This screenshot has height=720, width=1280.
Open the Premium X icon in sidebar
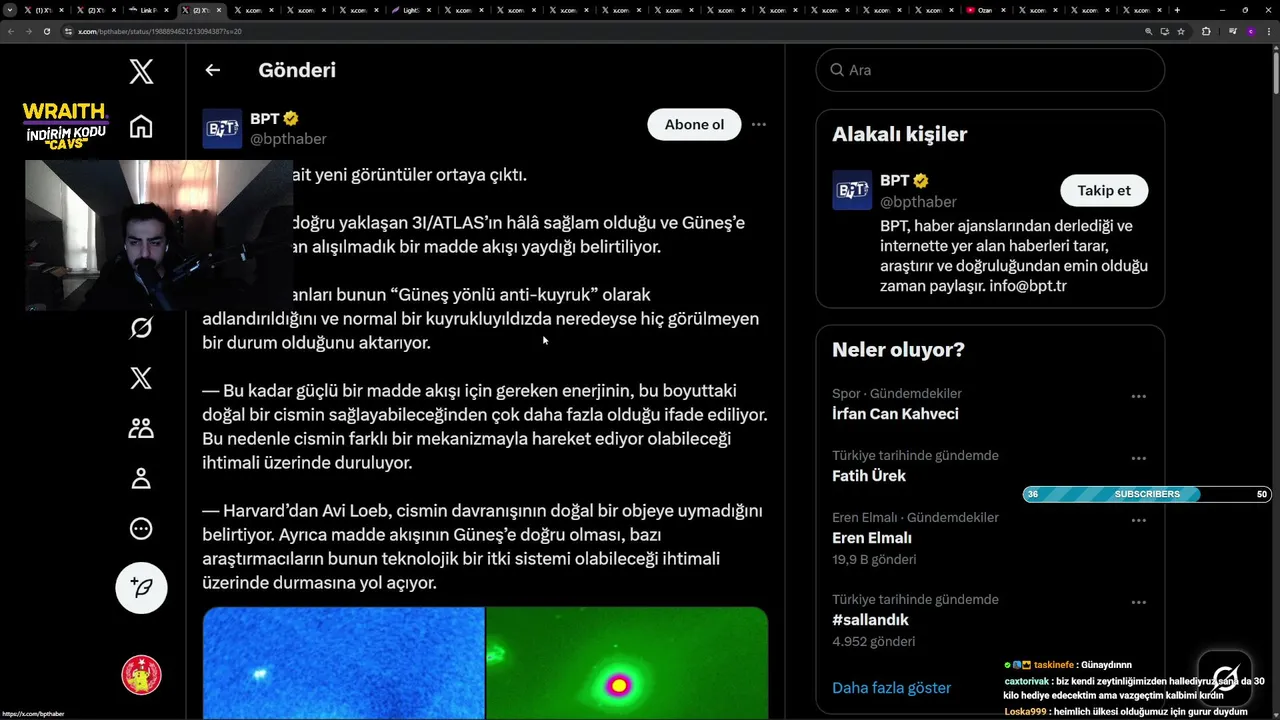pos(141,377)
